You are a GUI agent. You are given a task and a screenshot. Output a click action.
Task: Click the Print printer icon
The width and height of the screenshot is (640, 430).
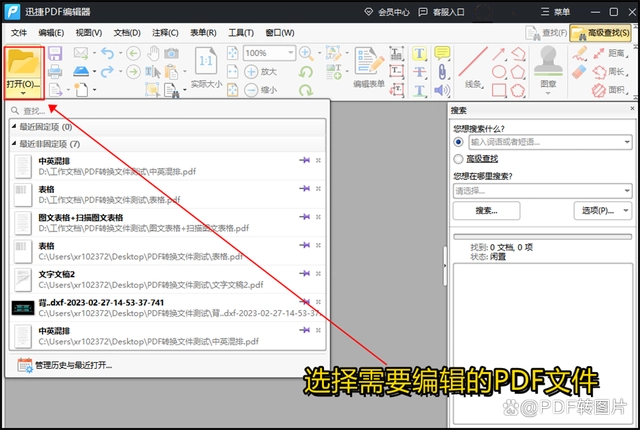click(x=55, y=72)
